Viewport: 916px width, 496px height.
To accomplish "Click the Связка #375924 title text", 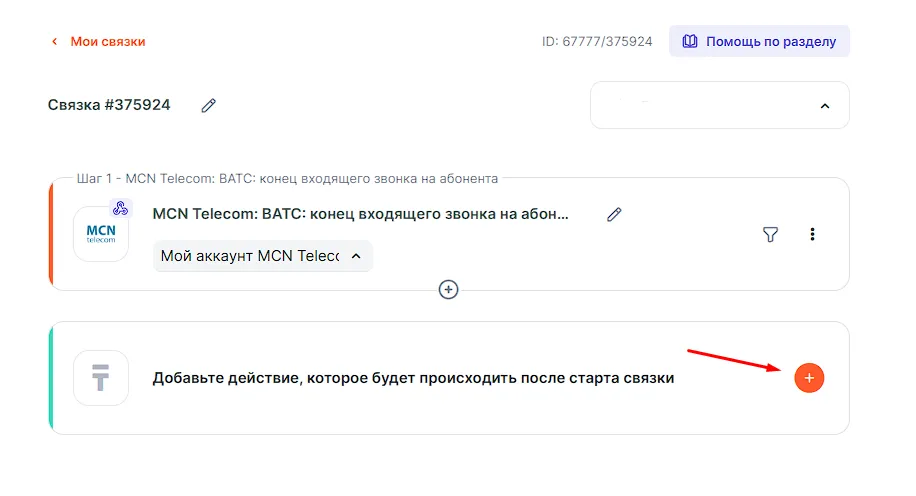I will [109, 105].
